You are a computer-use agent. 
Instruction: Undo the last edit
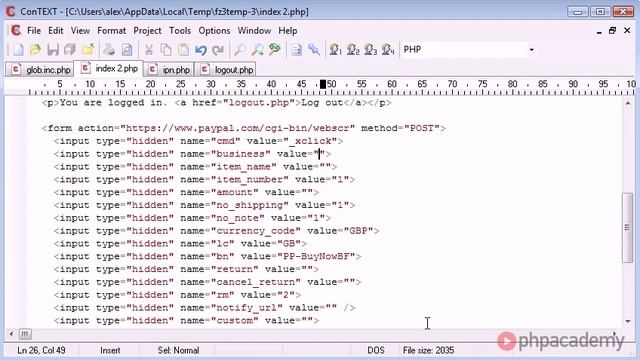[x=200, y=50]
